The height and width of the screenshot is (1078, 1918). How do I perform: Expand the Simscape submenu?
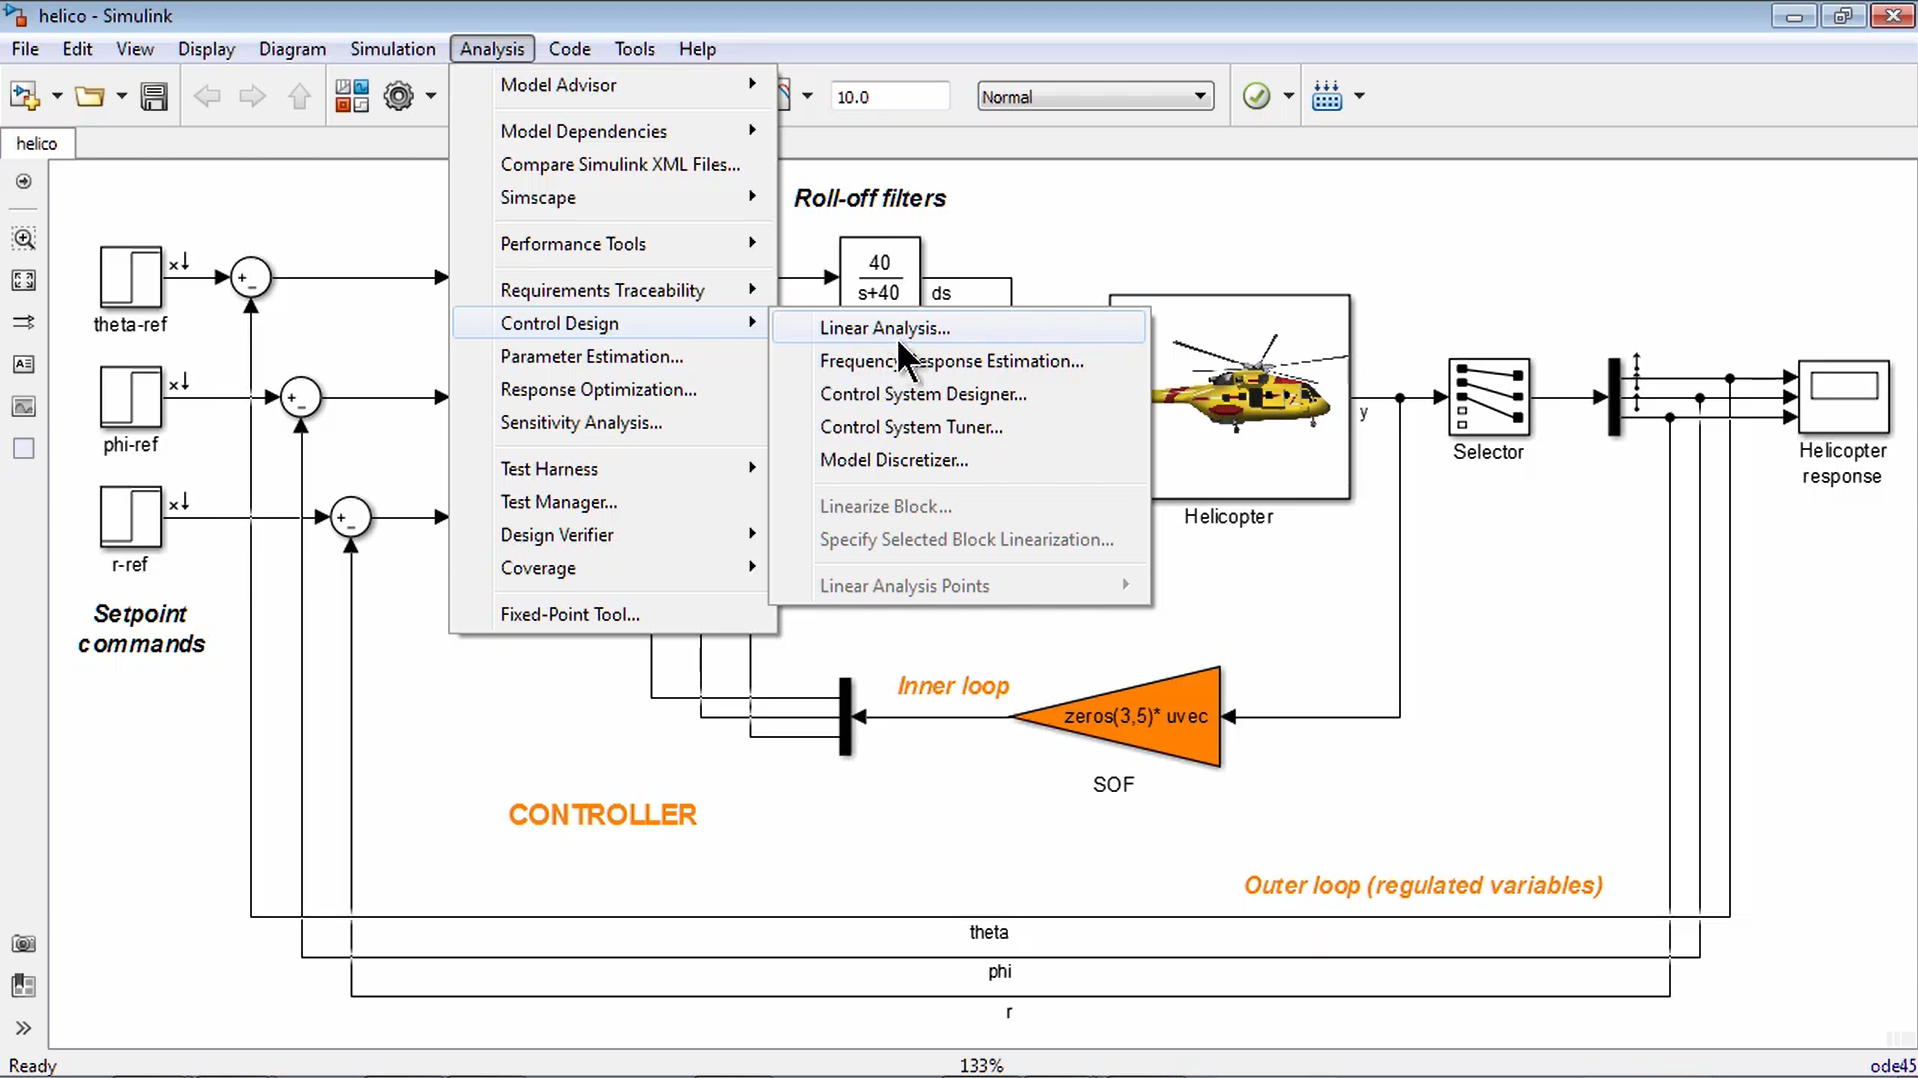click(615, 198)
